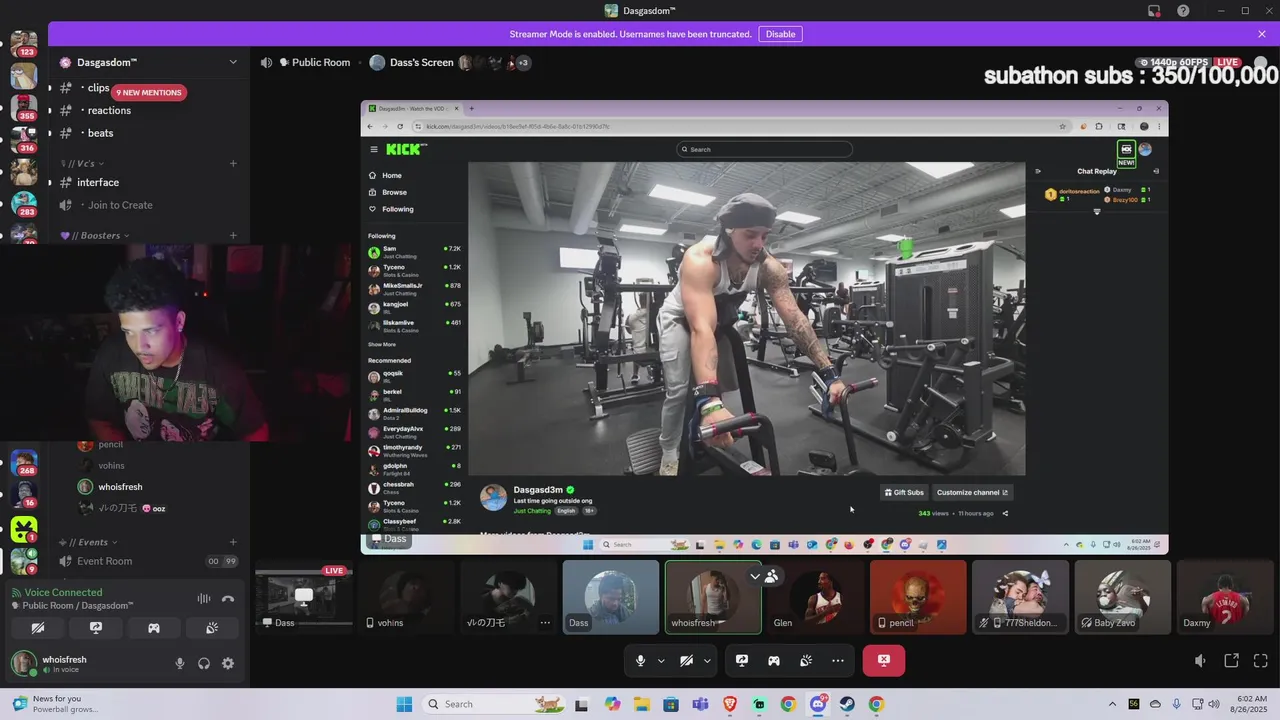Collapse the // Vc's category
Viewport: 1280px width, 720px height.
[82, 163]
